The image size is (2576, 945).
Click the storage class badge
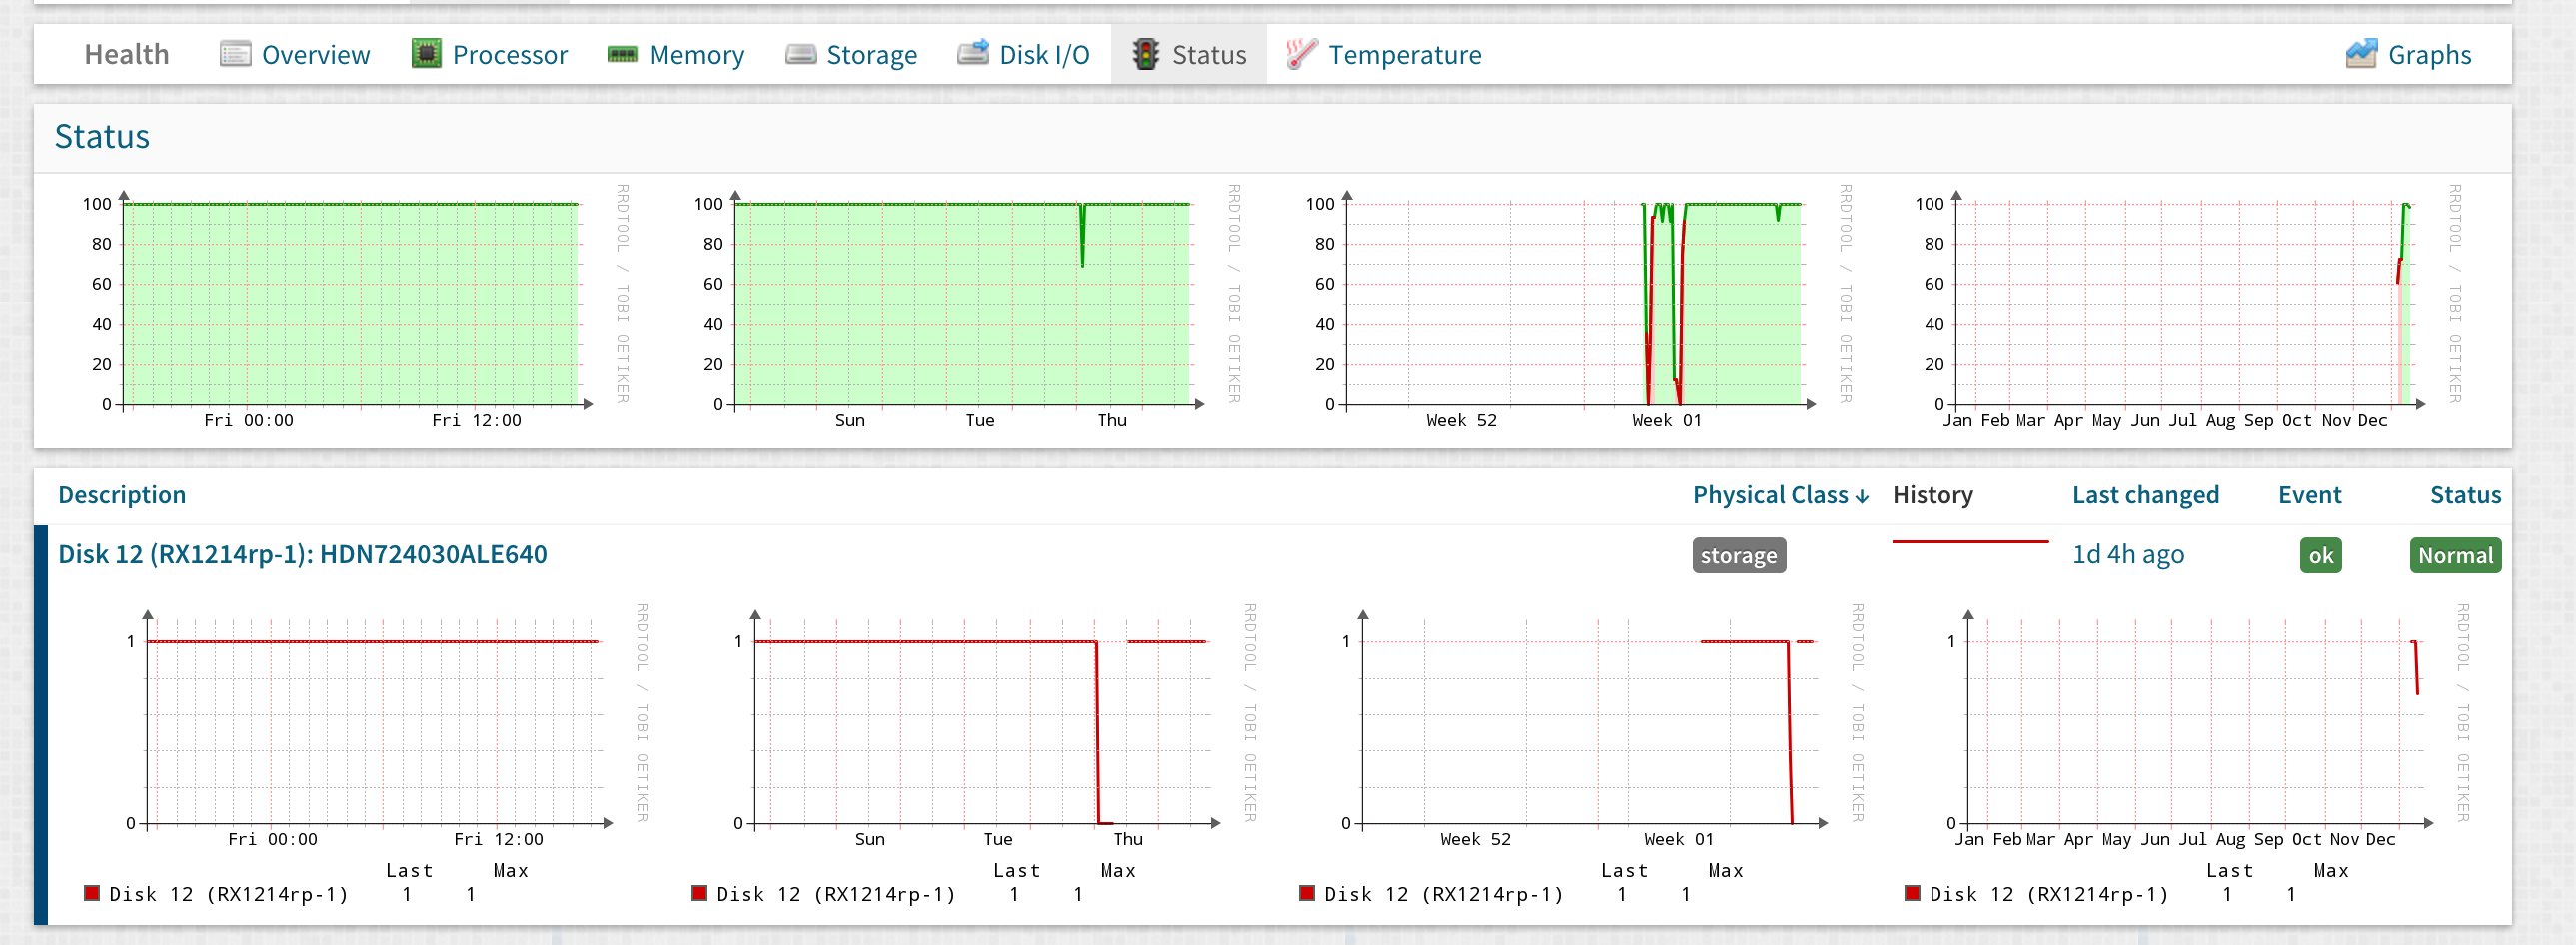[1738, 556]
